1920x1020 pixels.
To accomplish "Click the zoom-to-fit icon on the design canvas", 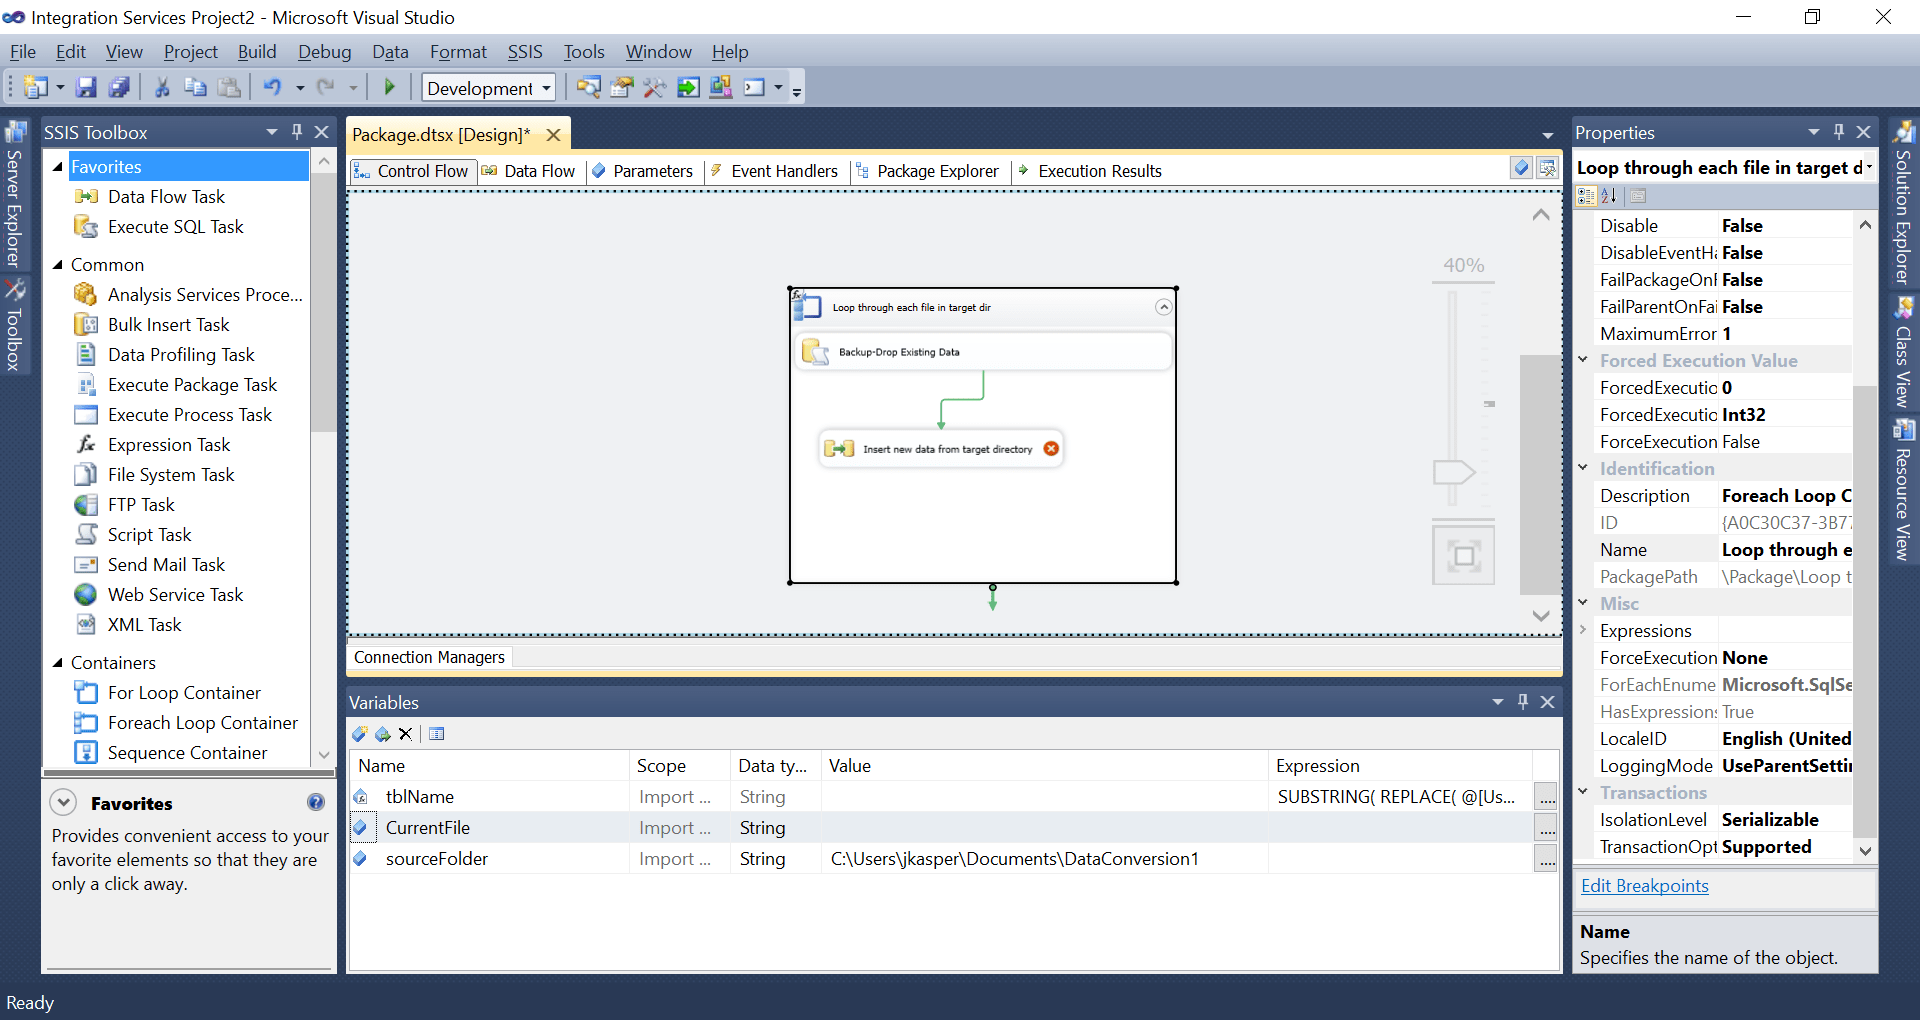I will (x=1463, y=555).
